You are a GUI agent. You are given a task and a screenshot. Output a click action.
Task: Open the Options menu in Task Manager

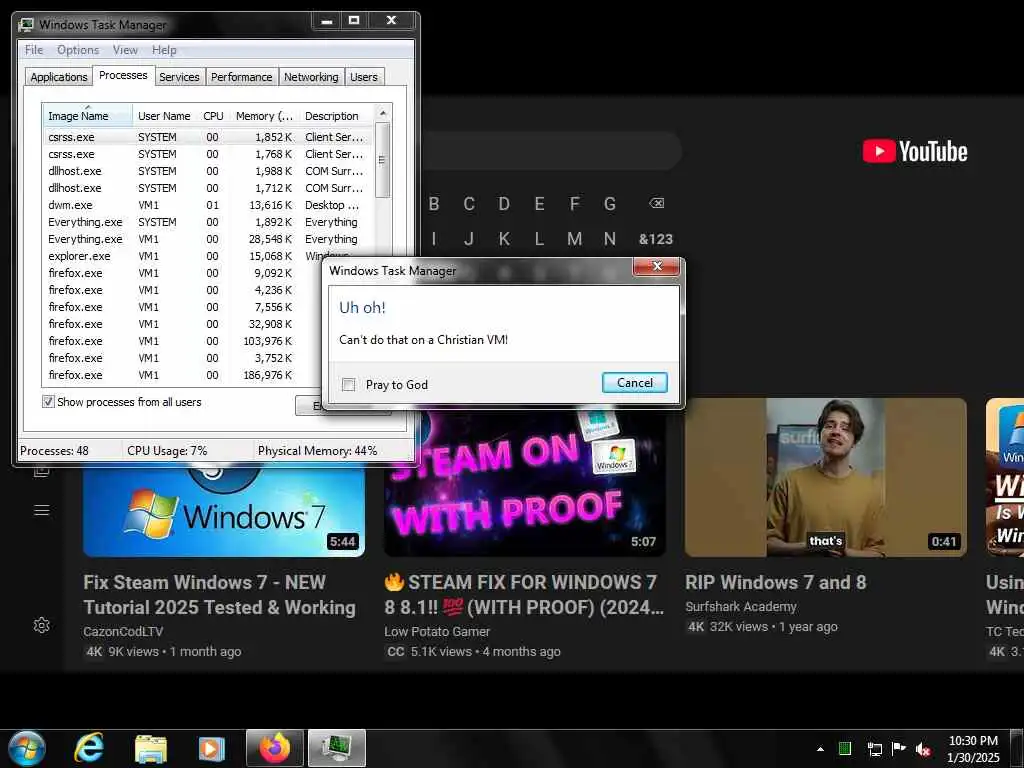point(78,50)
